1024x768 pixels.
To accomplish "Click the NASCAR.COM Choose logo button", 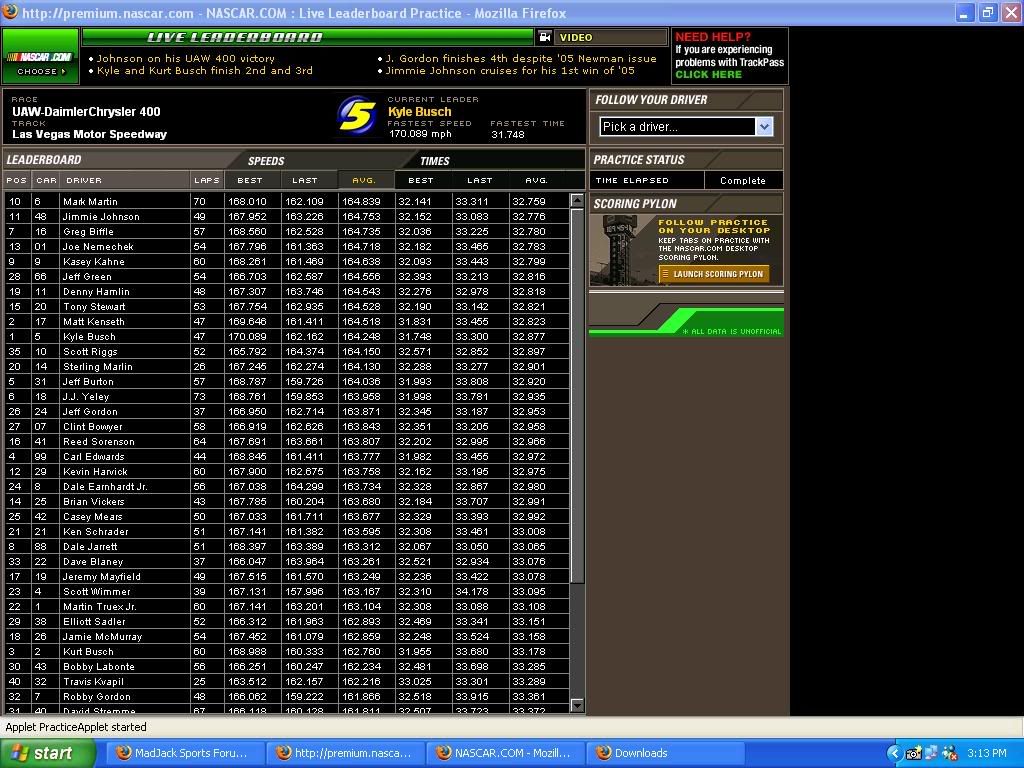I will [40, 56].
